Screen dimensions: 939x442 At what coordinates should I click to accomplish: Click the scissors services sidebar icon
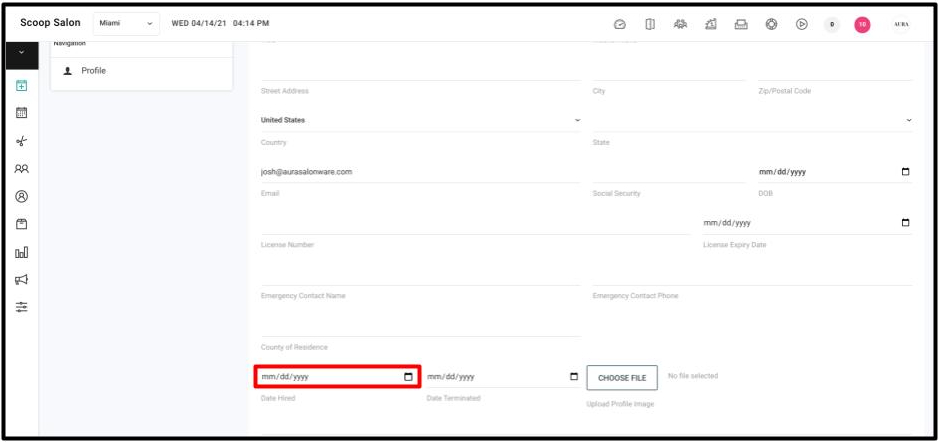[22, 141]
